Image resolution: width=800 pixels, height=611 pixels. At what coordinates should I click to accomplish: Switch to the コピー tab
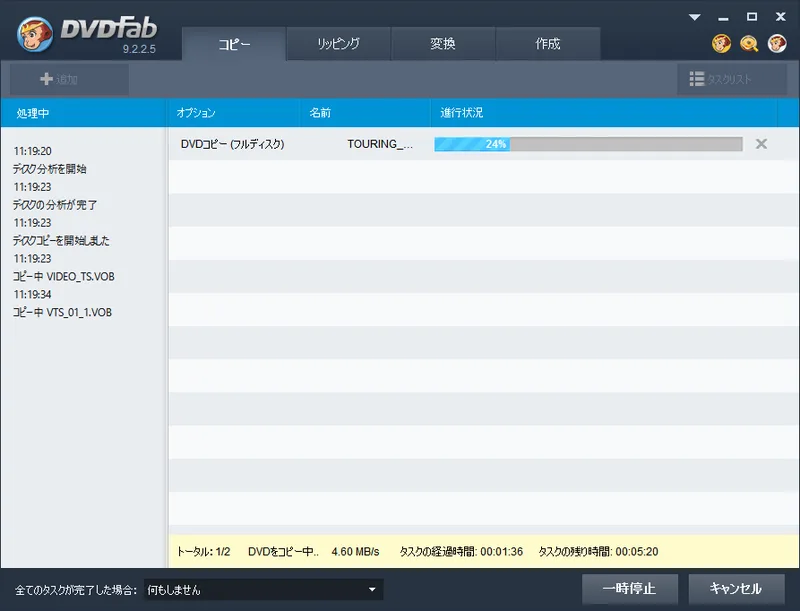pos(234,44)
